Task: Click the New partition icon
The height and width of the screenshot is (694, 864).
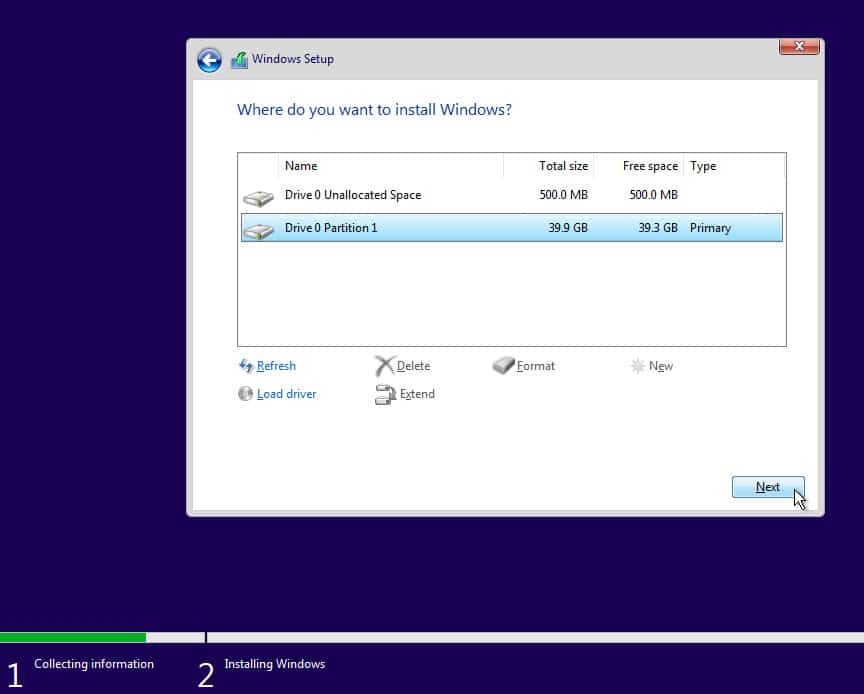Action: coord(637,366)
